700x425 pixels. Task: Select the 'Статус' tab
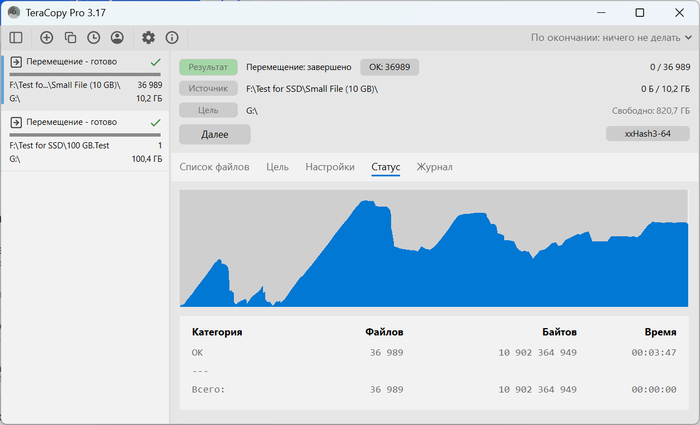[x=385, y=167]
